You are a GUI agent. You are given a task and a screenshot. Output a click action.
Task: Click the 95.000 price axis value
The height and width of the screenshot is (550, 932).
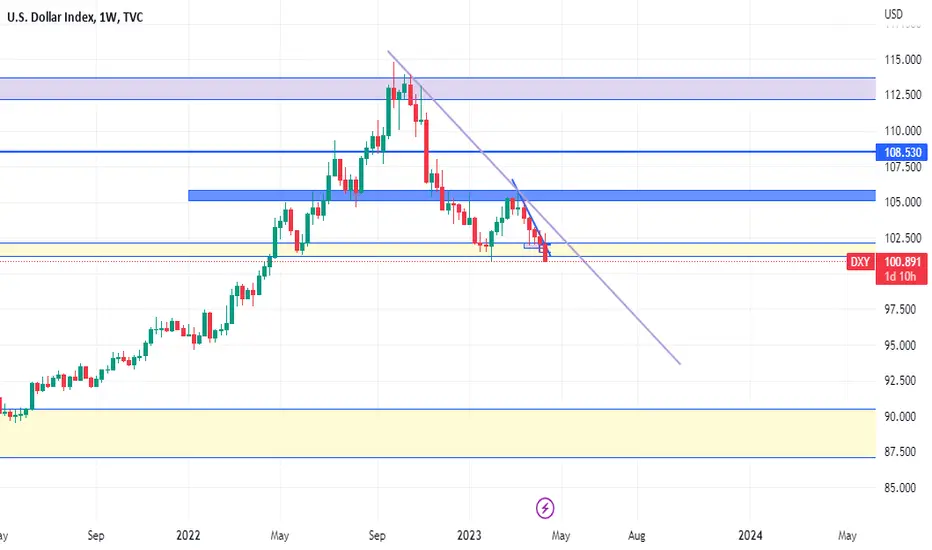(902, 345)
